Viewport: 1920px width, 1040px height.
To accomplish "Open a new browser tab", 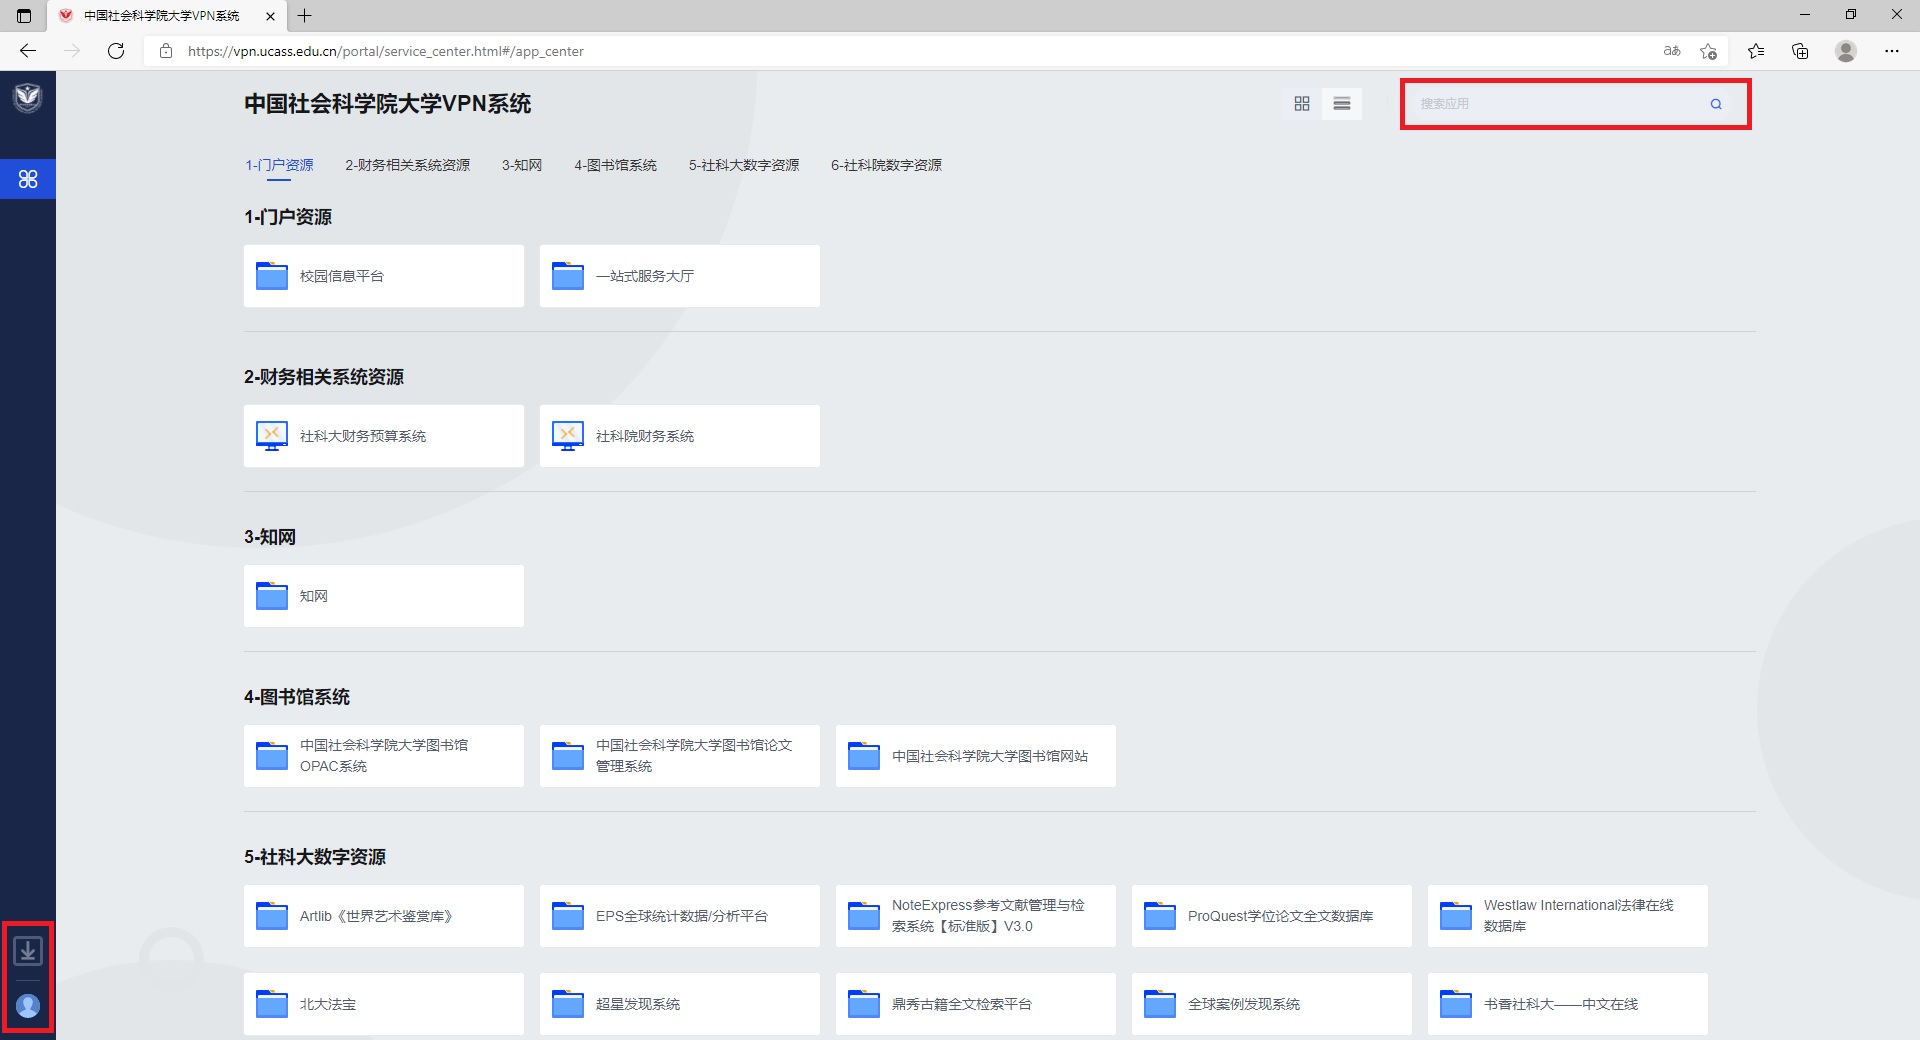I will click(305, 15).
